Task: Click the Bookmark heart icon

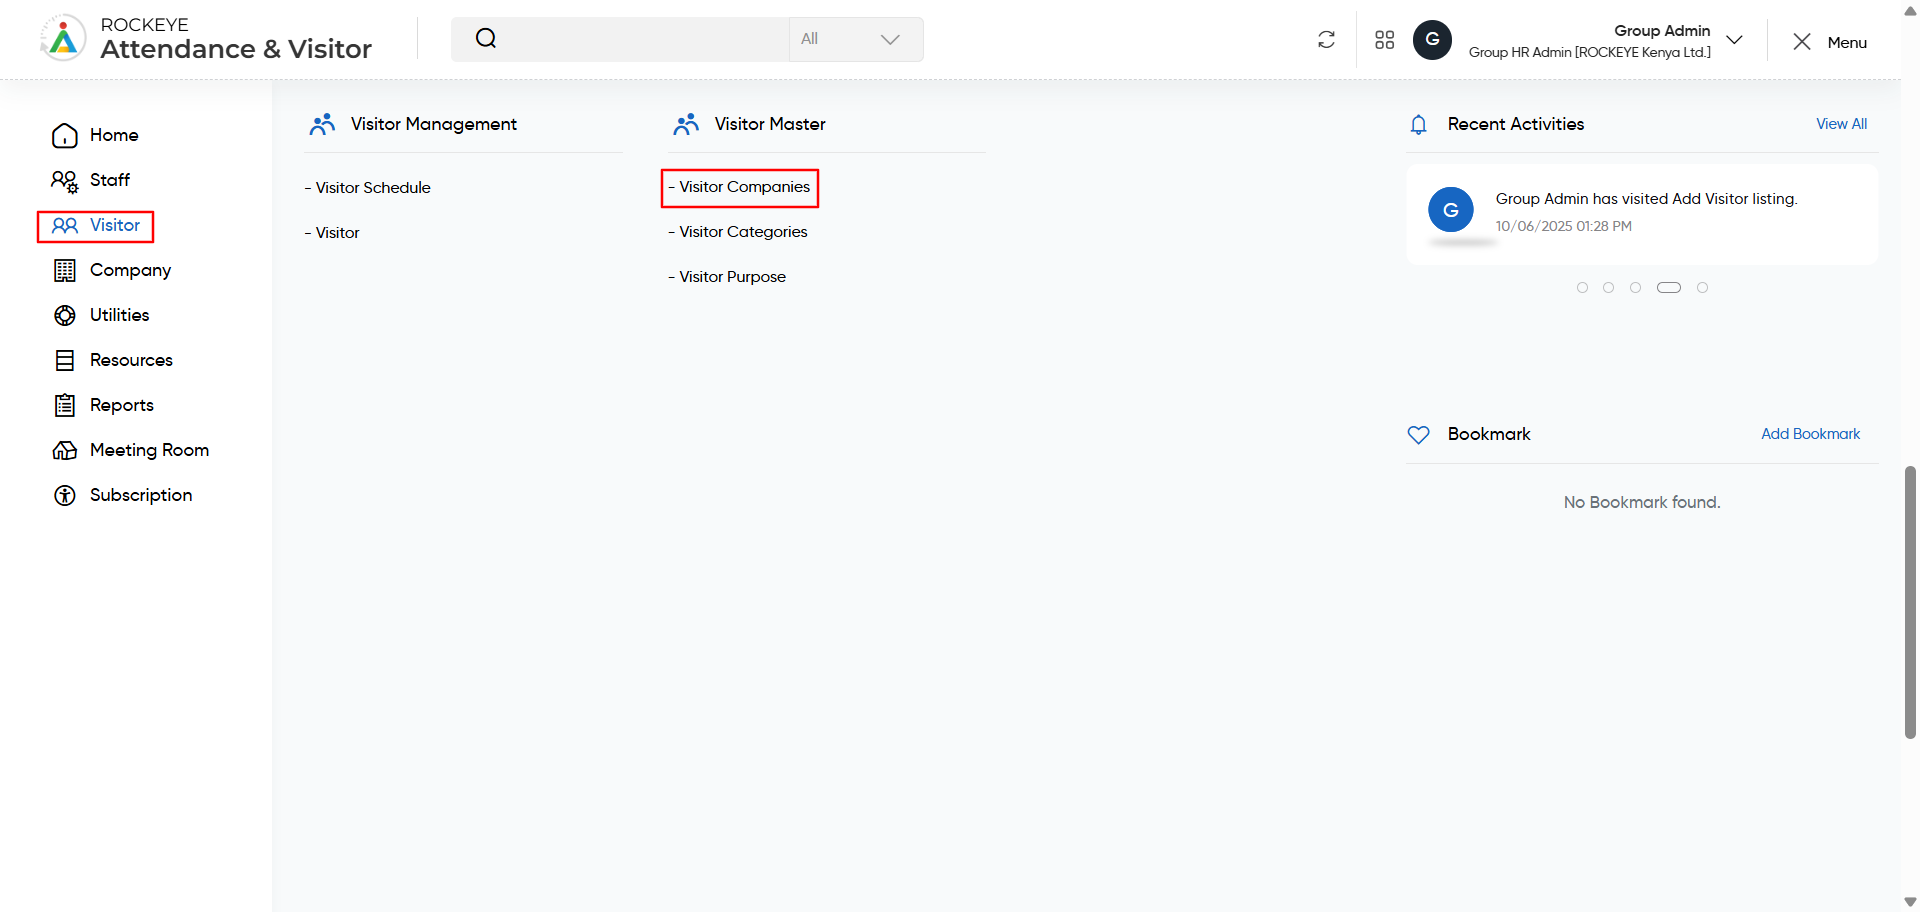Action: click(1418, 434)
